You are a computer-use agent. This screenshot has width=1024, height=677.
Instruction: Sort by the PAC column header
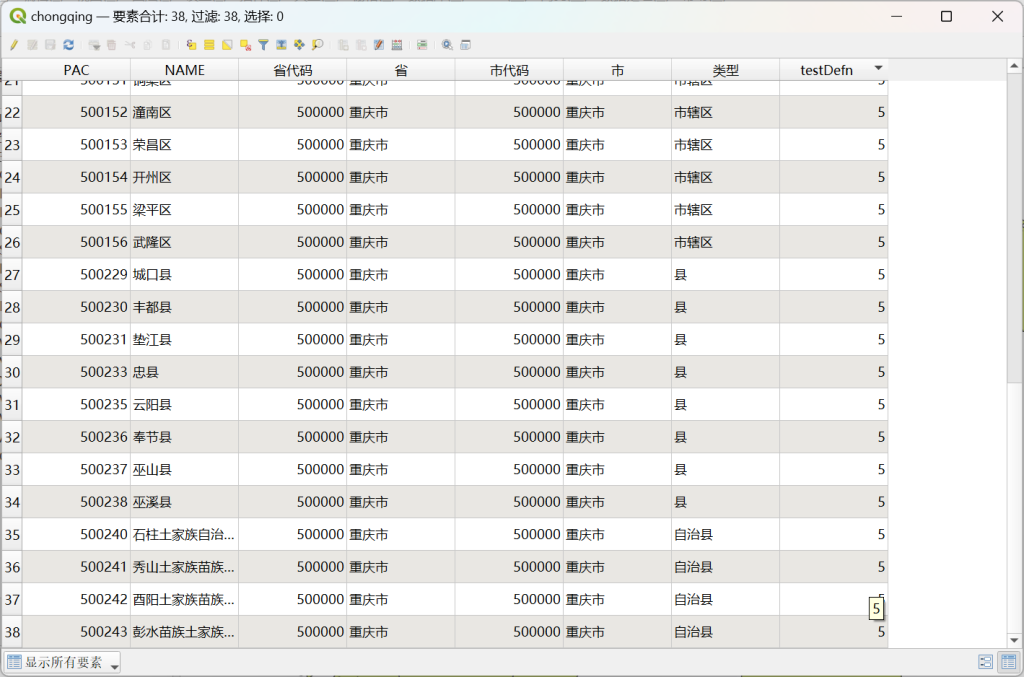pyautogui.click(x=76, y=70)
